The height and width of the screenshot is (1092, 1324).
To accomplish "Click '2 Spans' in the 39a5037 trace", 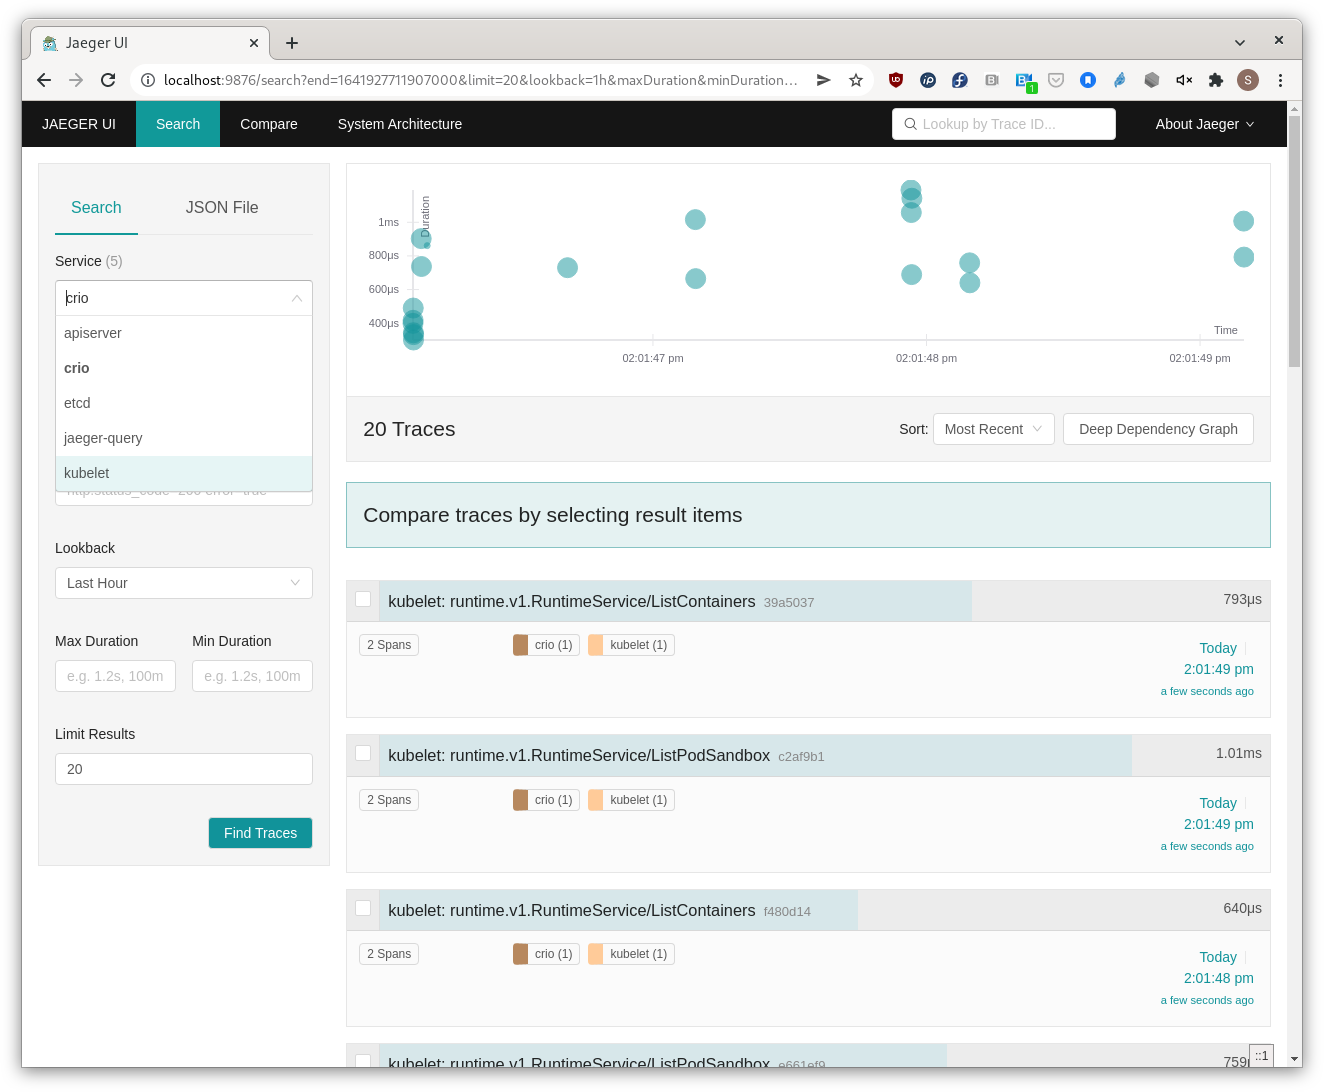I will tap(389, 645).
